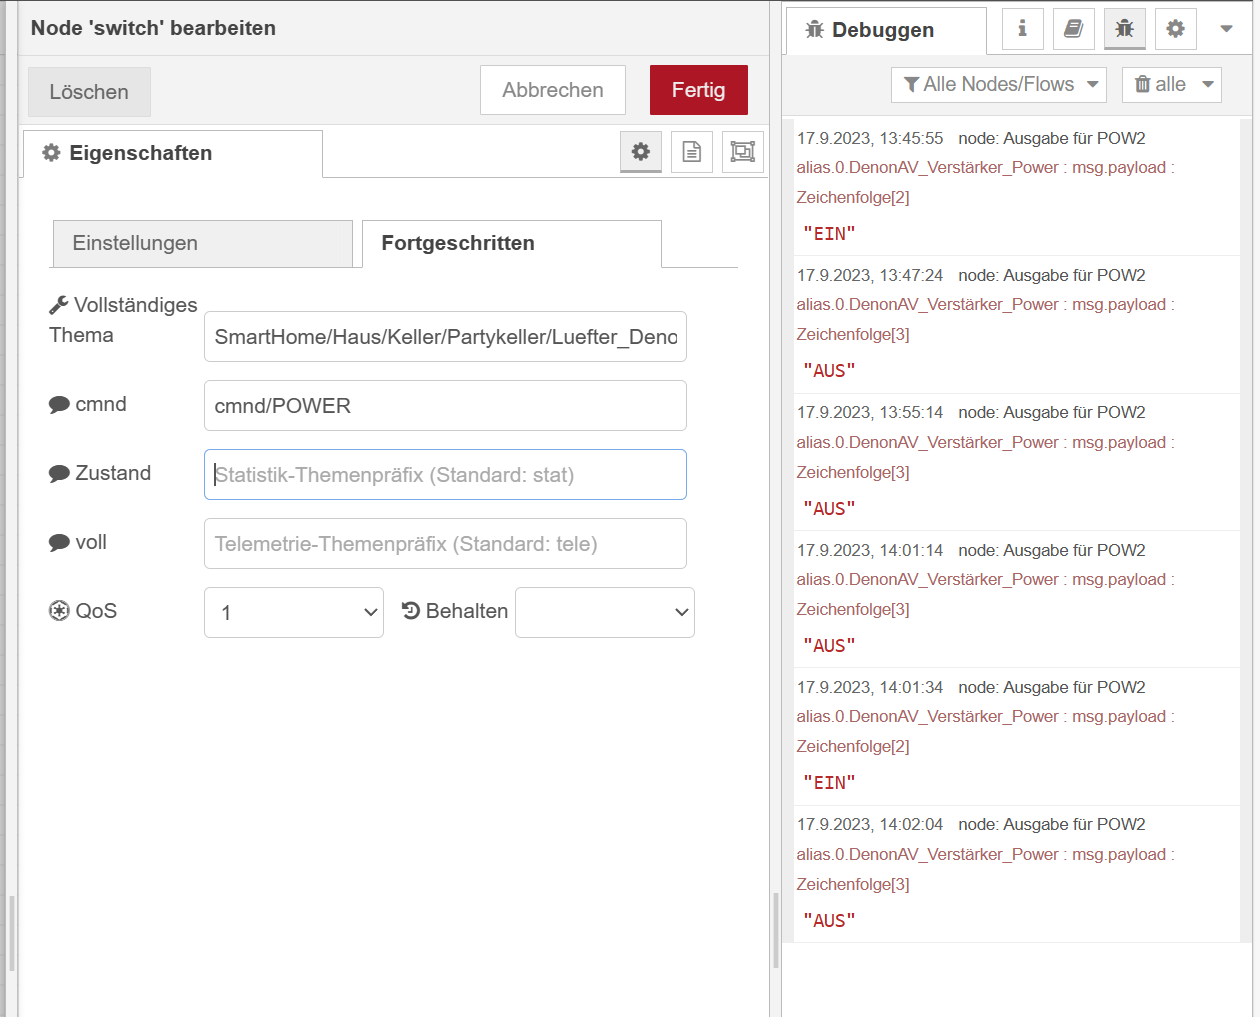Viewport: 1260px width, 1017px height.
Task: Switch to Fortgeschritten tab
Action: click(512, 244)
